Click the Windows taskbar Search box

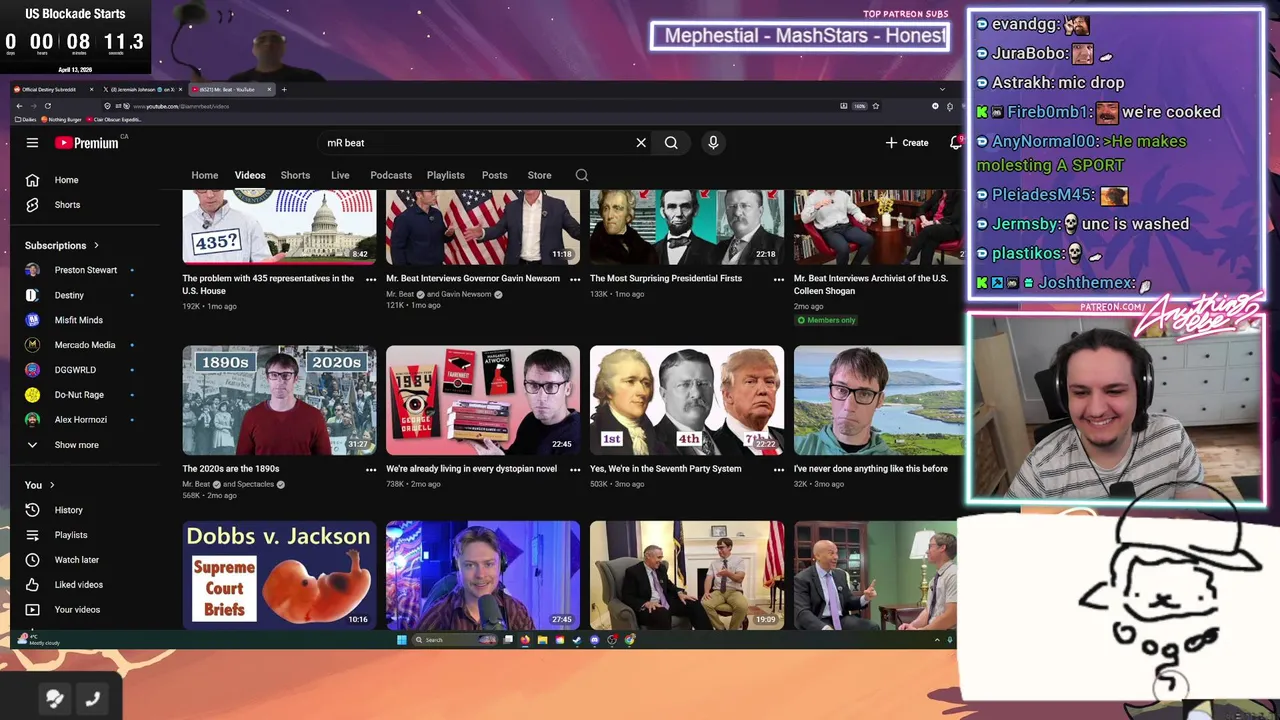(x=455, y=640)
